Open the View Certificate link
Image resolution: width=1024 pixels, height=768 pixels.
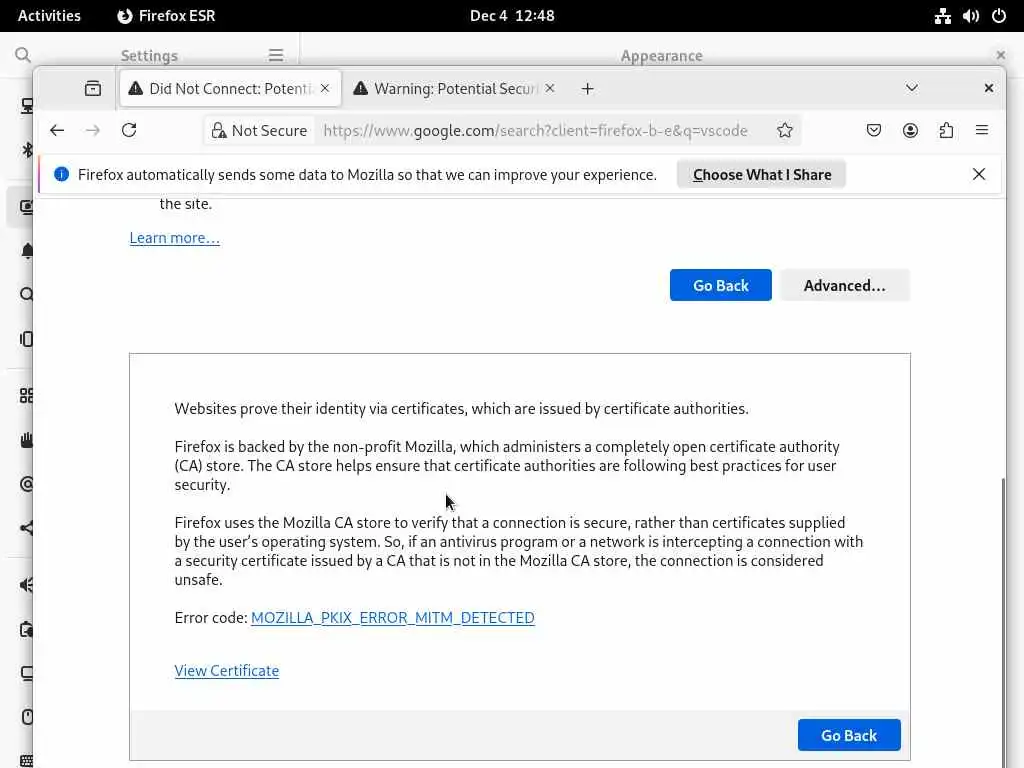(227, 671)
